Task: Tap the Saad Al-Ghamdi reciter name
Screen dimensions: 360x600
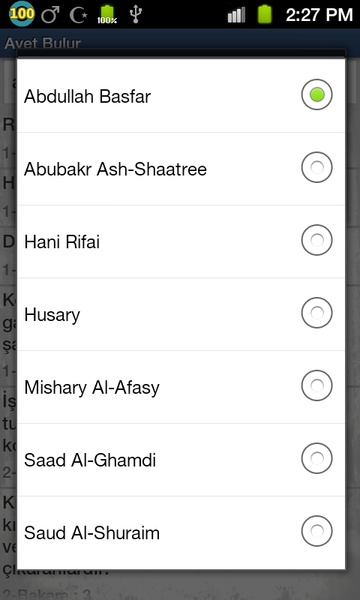Action: tap(90, 460)
